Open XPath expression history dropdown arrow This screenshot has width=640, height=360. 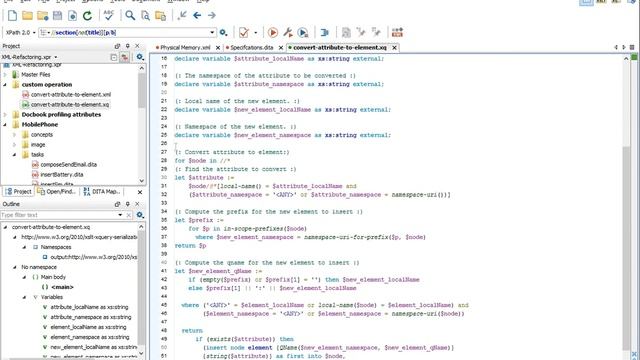212,32
